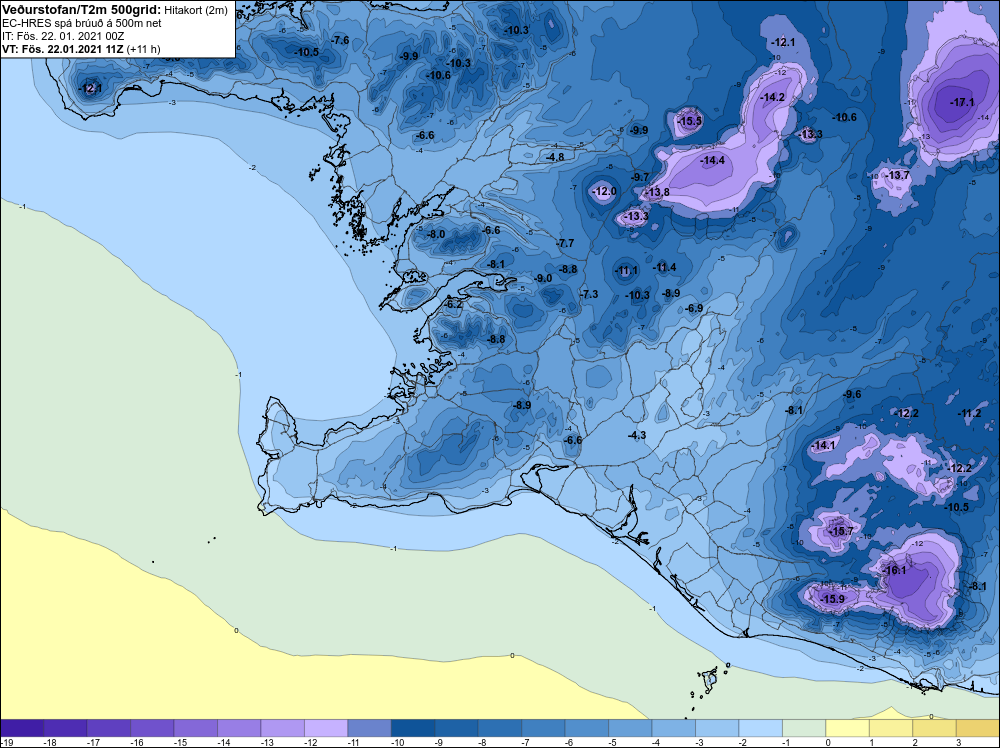This screenshot has width=1000, height=748.
Task: Click the -13.7 temperature label
Action: (898, 175)
